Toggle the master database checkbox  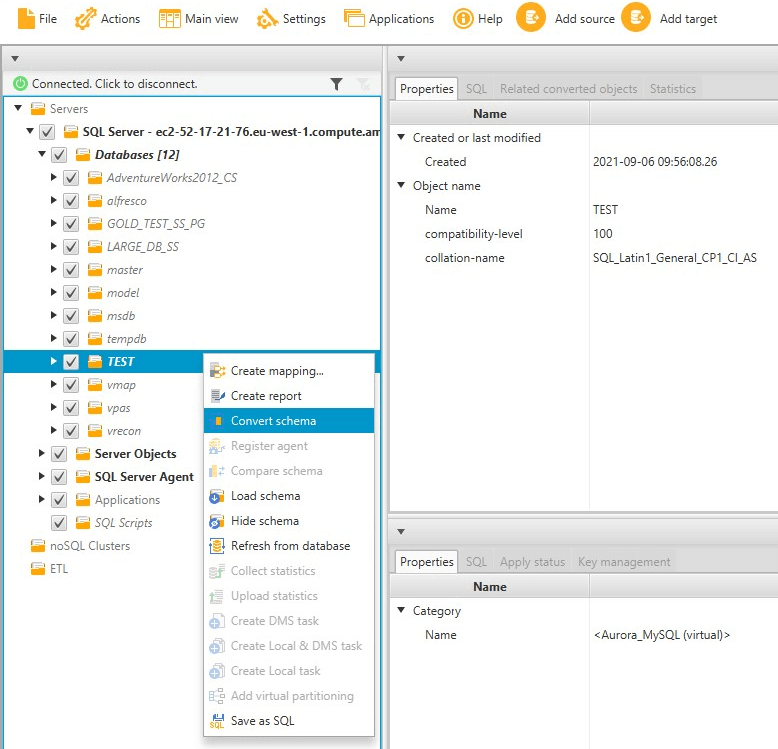[71, 270]
